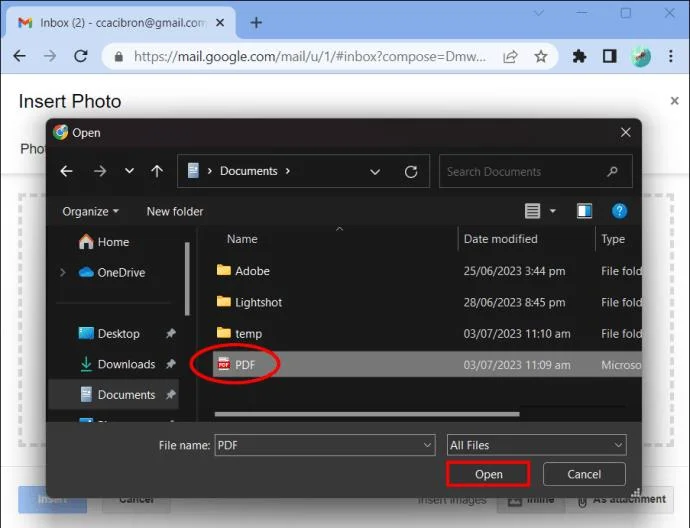The image size is (690, 528).
Task: Click the navigation pane vertical scrollbar
Action: click(x=187, y=279)
